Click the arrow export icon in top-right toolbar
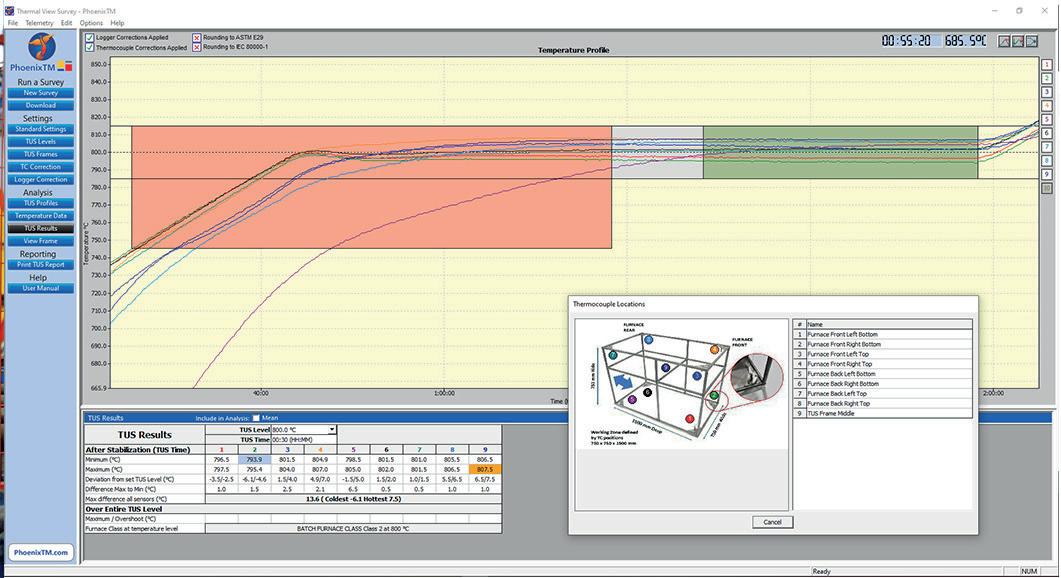1061x578 pixels. click(x=1031, y=41)
